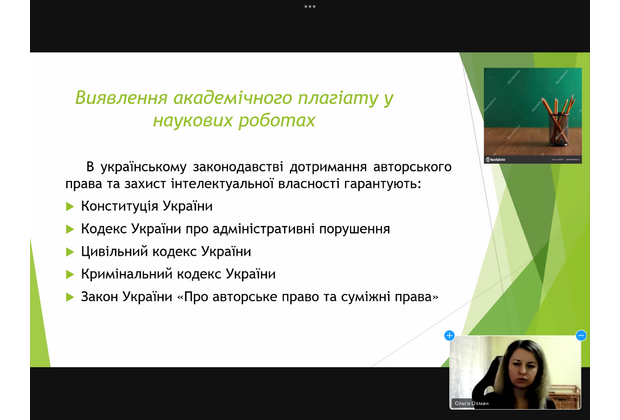This screenshot has width=620, height=420.
Task: Select bullet text 'Цивільний кодекс України'
Action: [x=166, y=252]
